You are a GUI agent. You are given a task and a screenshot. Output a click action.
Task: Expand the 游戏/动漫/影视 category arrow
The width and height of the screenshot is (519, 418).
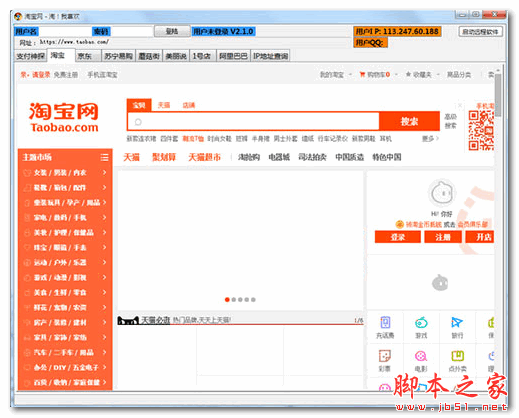[x=105, y=277]
